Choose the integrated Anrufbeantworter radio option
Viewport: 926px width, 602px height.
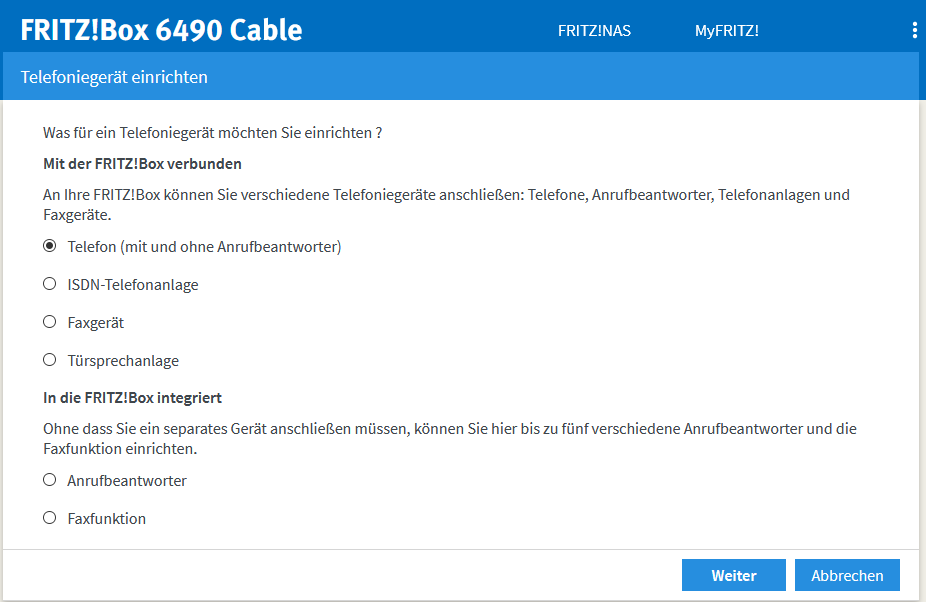pyautogui.click(x=50, y=480)
